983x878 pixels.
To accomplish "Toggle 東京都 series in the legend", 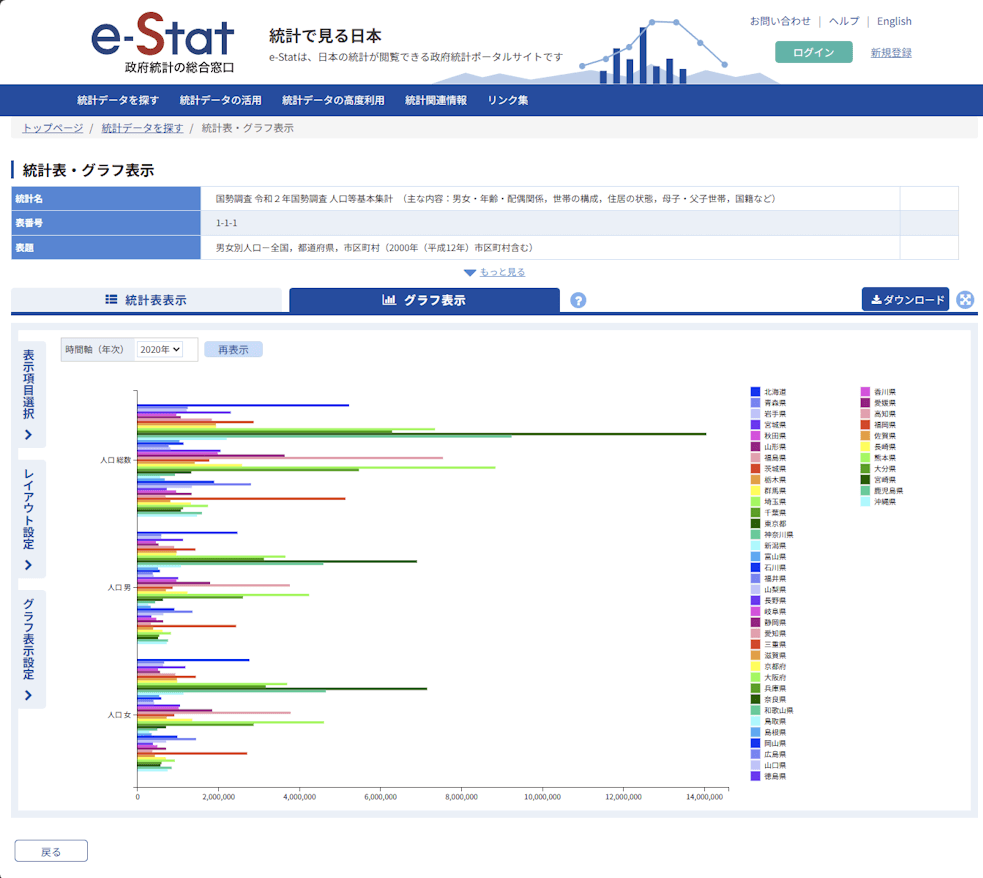I will [775, 523].
